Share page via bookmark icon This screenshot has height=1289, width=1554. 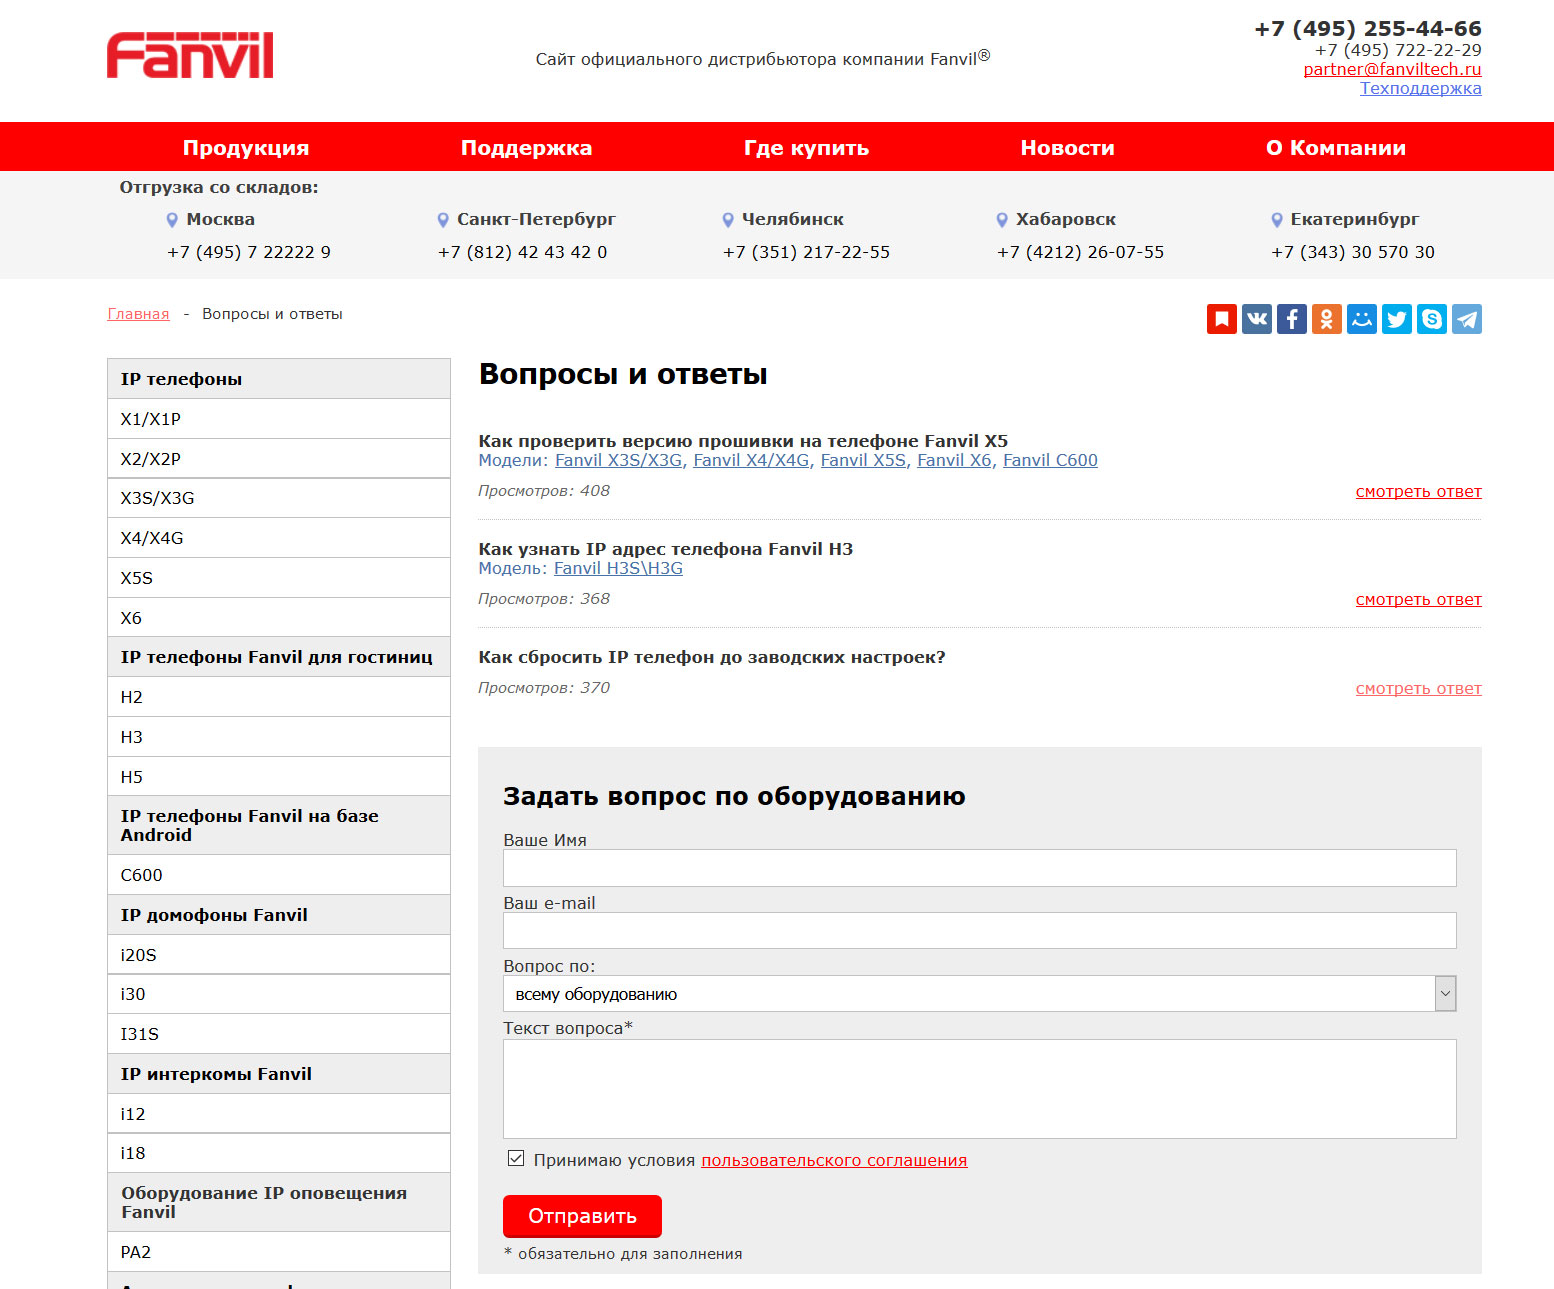[1222, 319]
